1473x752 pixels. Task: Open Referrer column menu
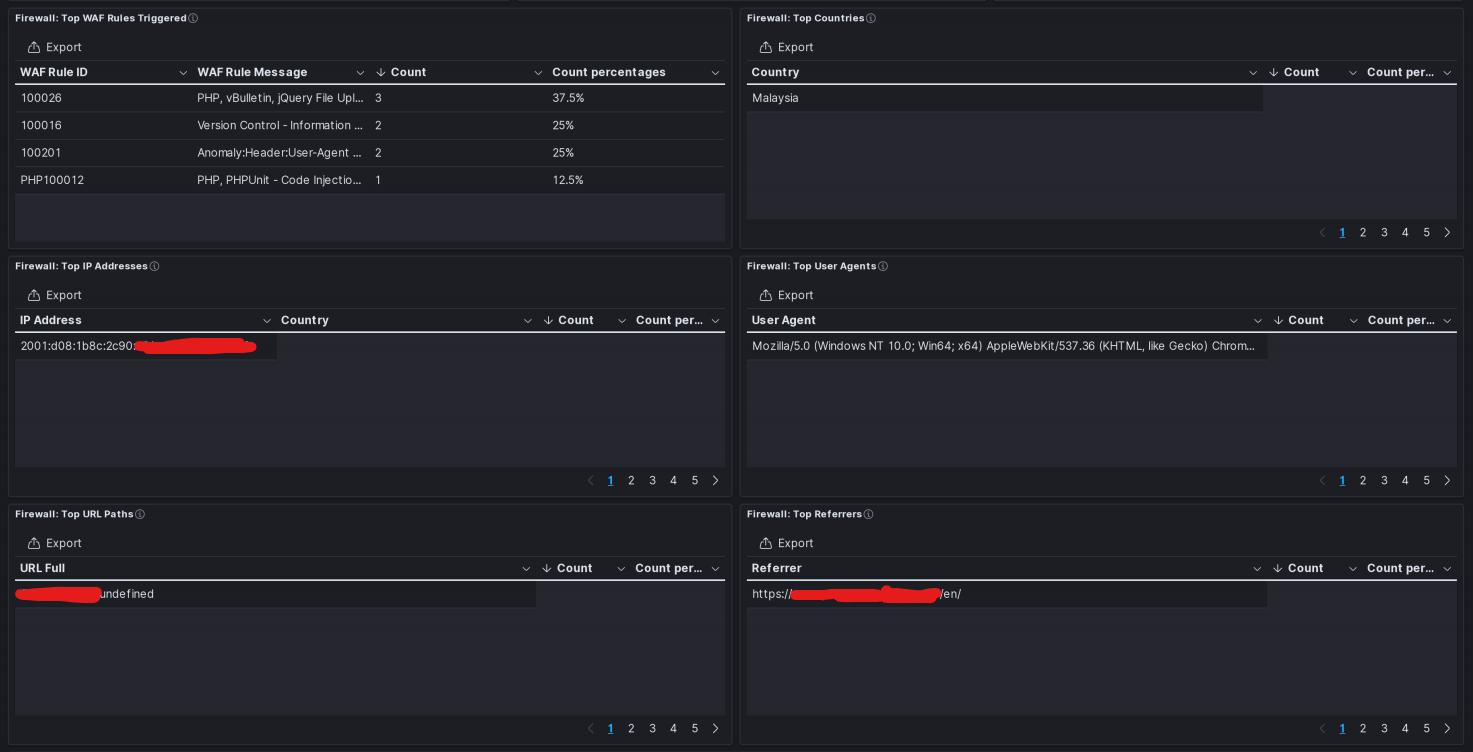1257,569
